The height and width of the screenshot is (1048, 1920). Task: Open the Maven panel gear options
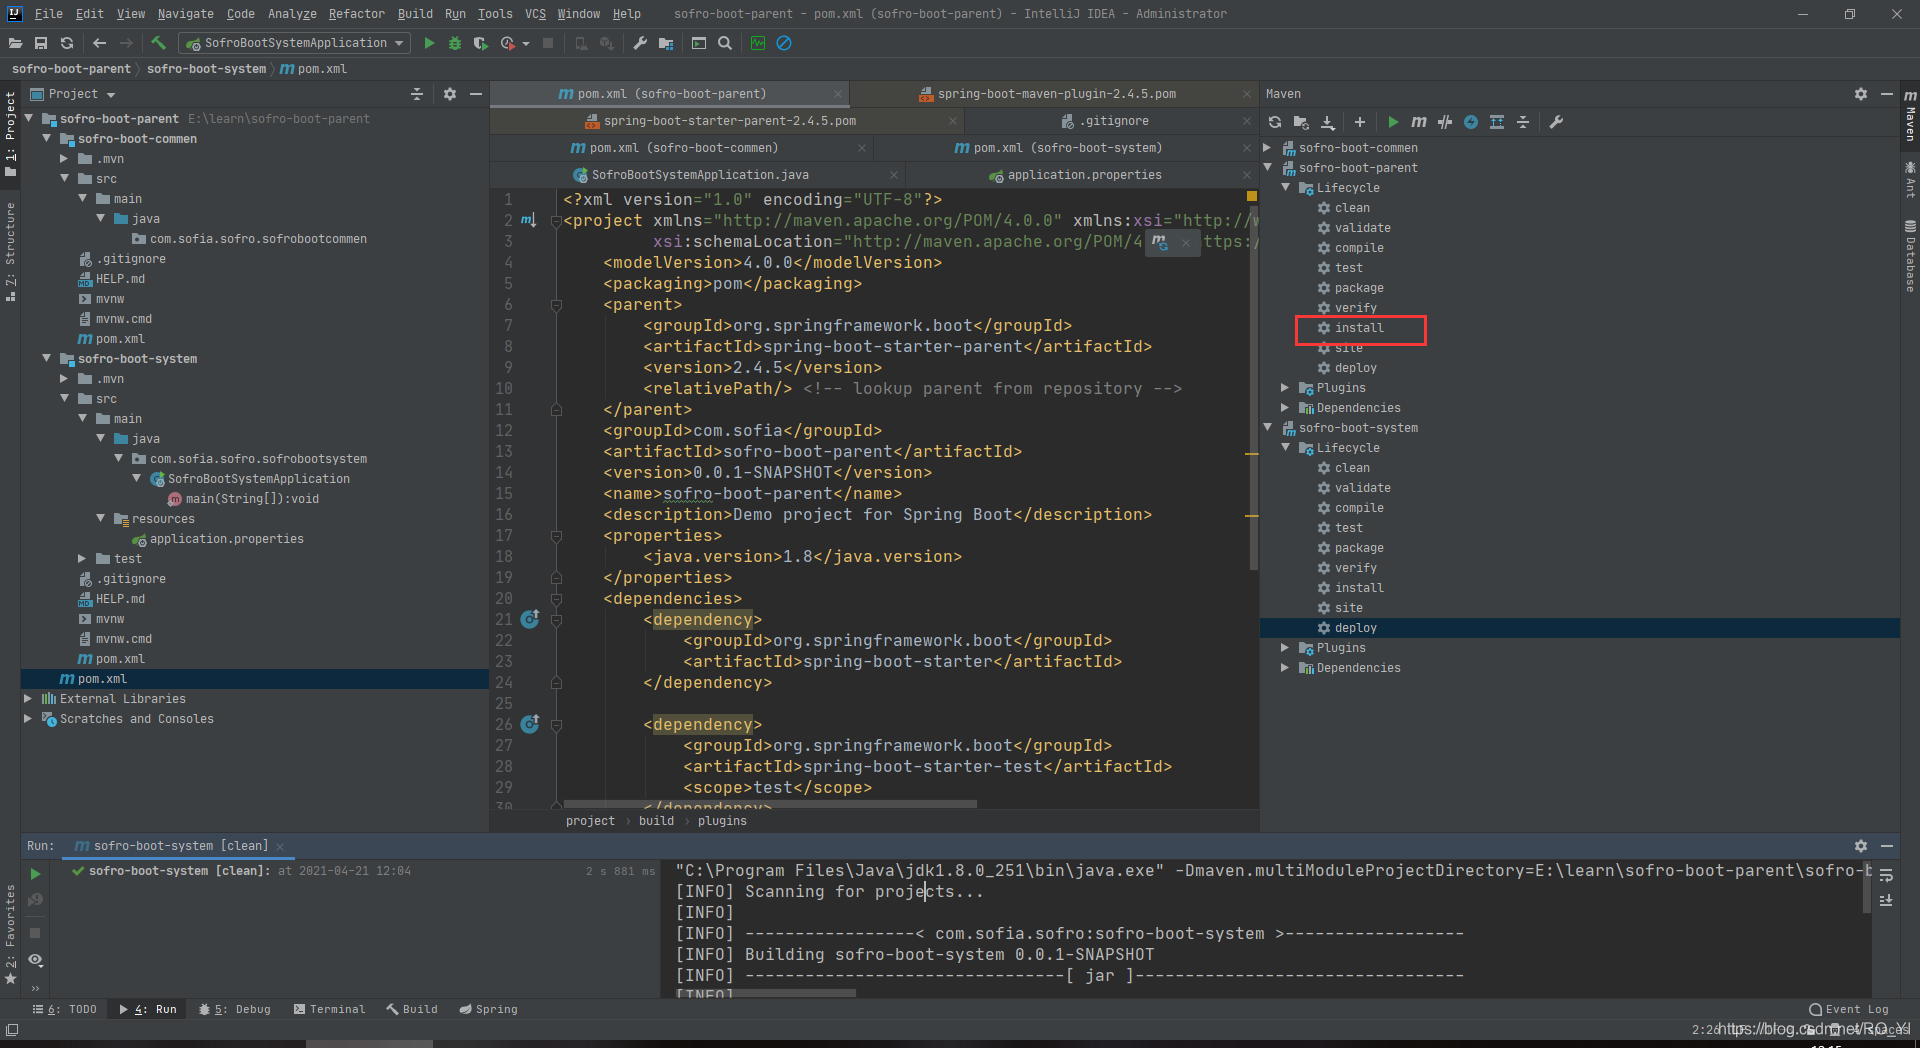1861,94
